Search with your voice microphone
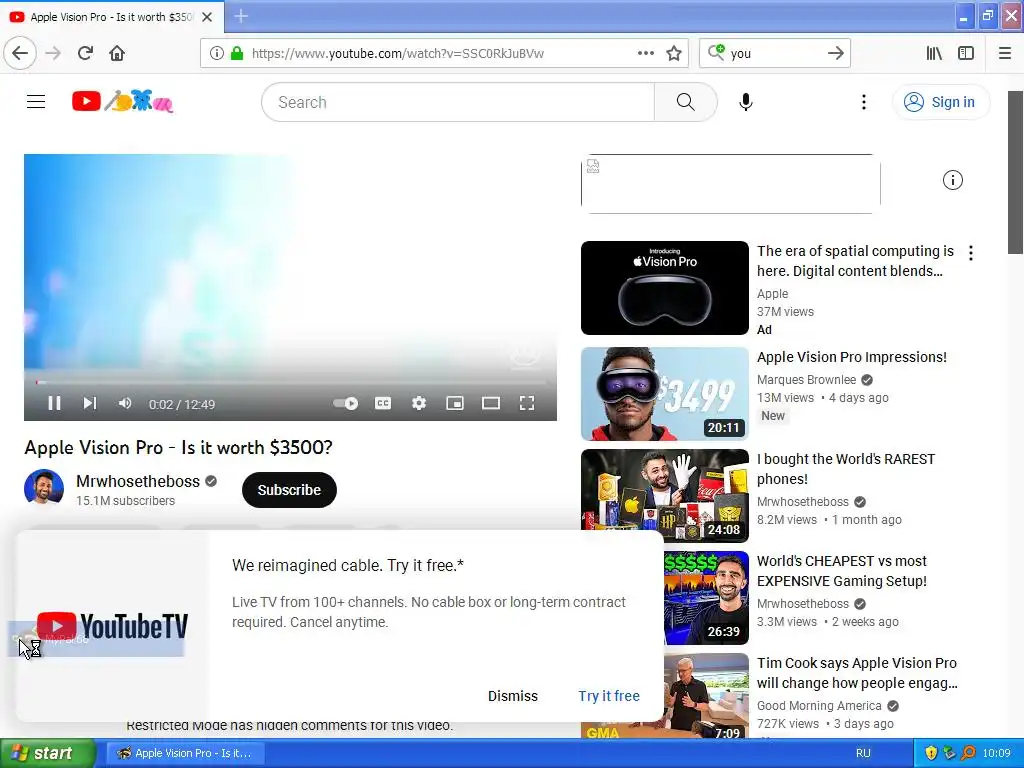 [746, 102]
